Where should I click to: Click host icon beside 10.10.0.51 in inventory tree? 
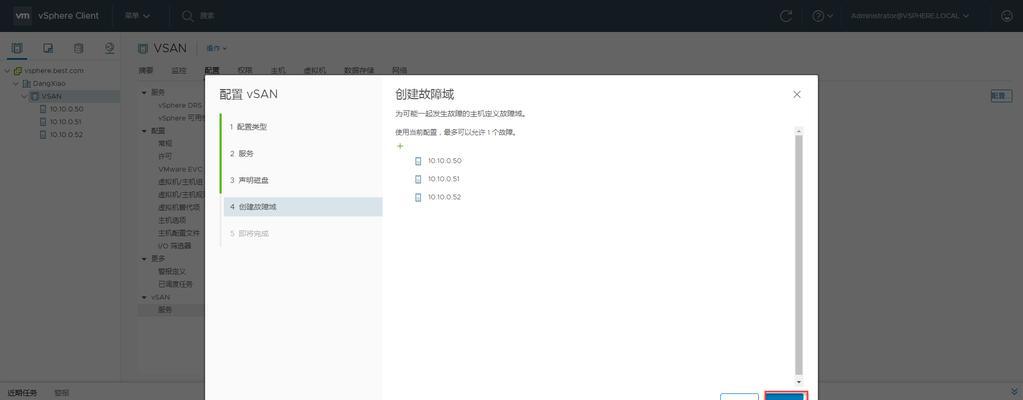(x=43, y=122)
